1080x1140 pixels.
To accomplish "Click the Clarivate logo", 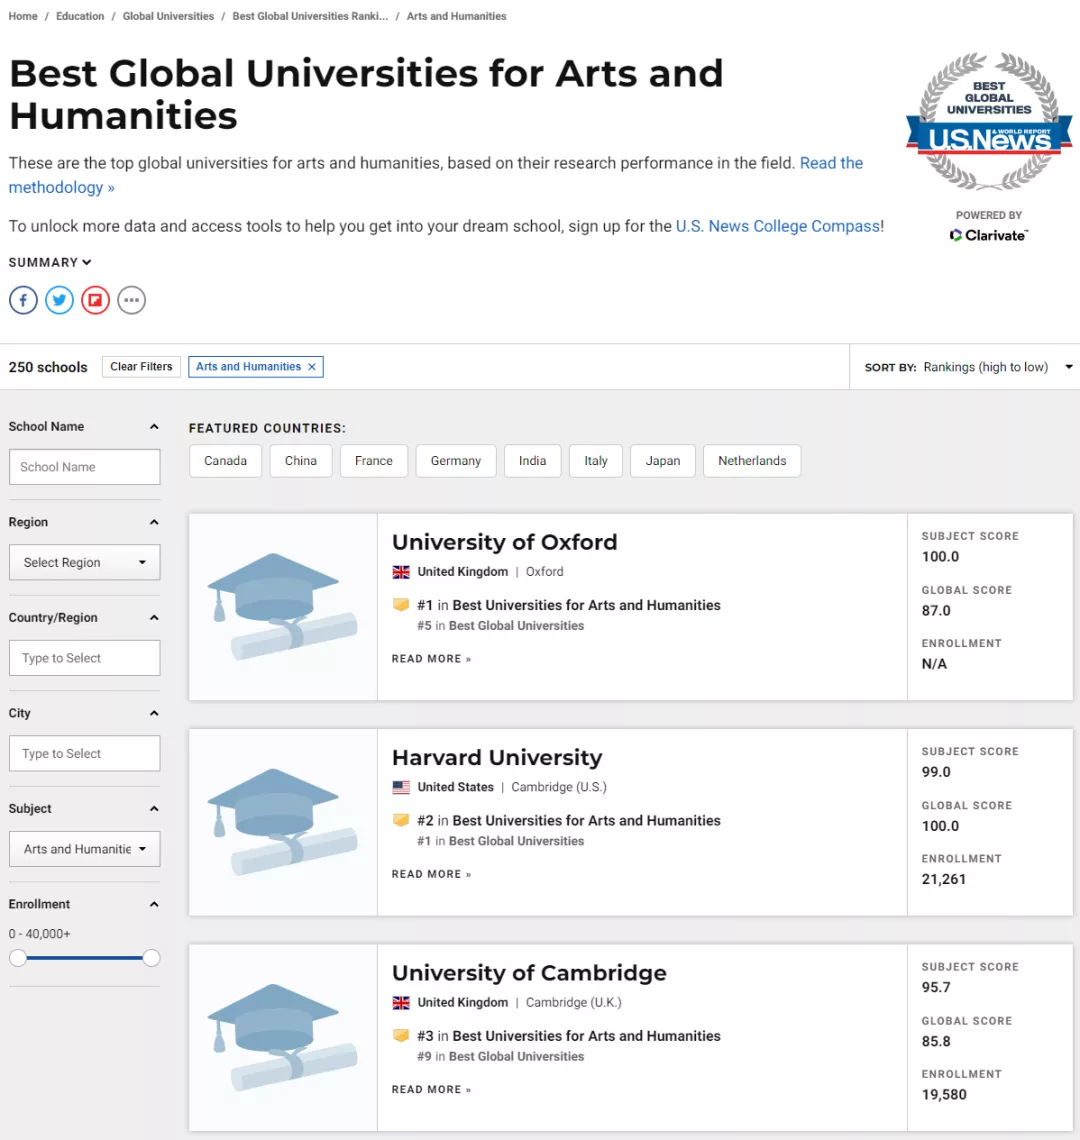I will click(x=989, y=235).
